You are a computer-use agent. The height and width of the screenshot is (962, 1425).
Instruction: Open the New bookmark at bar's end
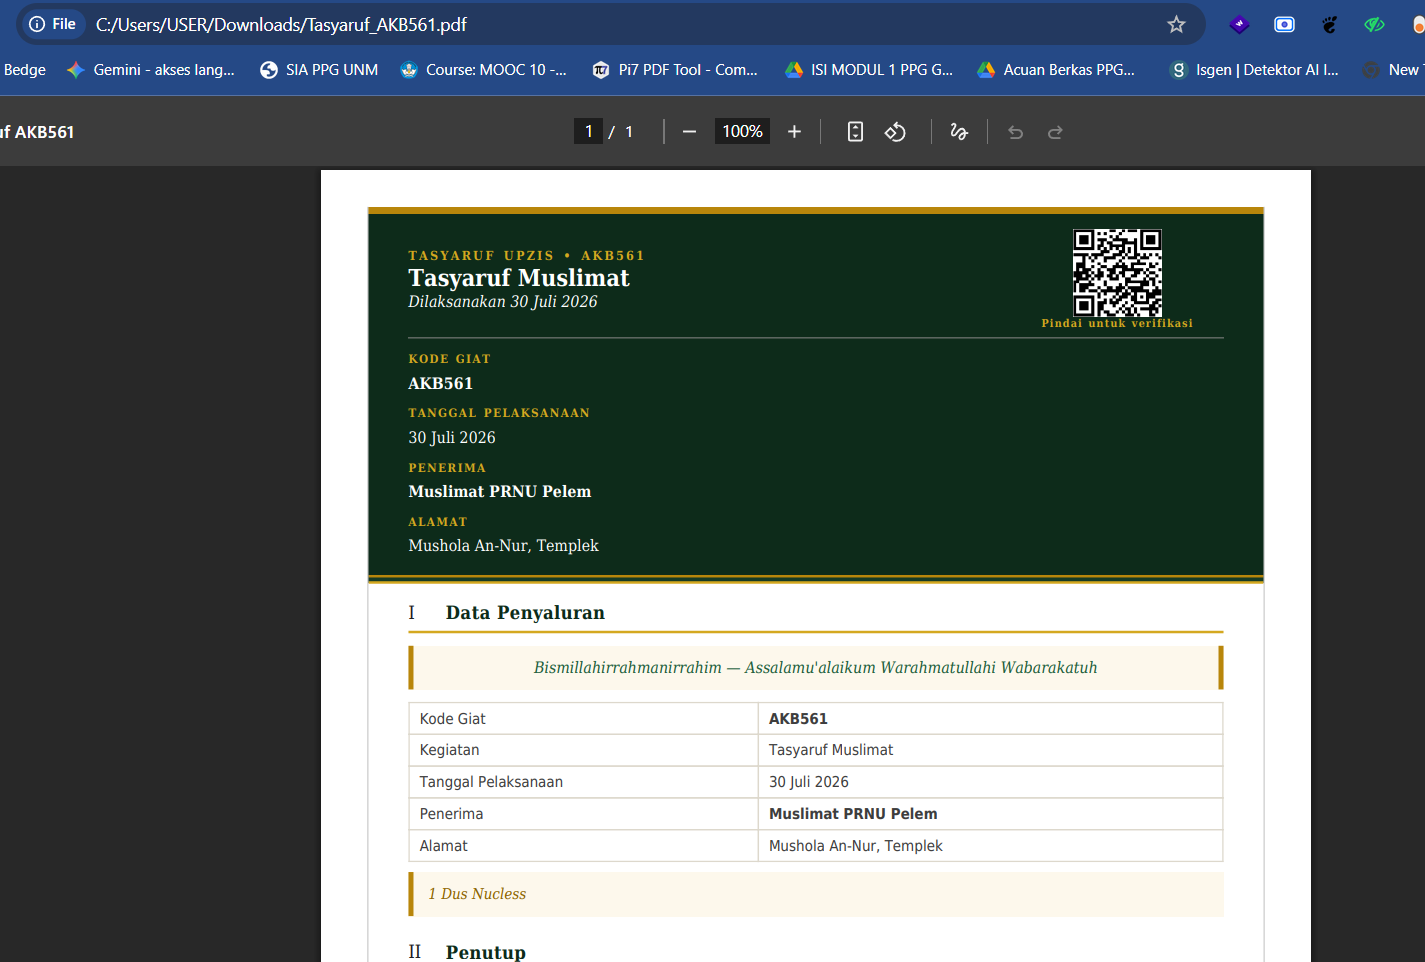tap(1393, 70)
